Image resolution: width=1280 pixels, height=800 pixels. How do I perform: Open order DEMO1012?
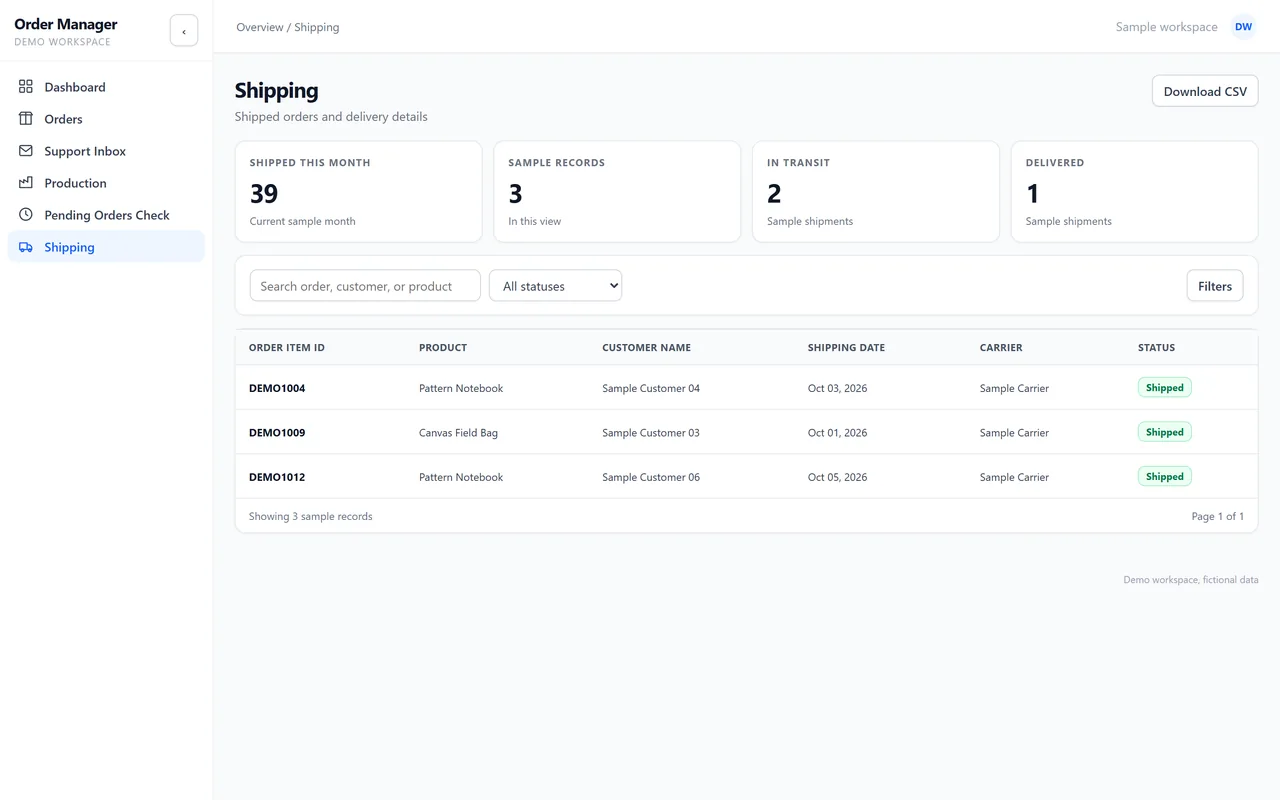coord(277,477)
